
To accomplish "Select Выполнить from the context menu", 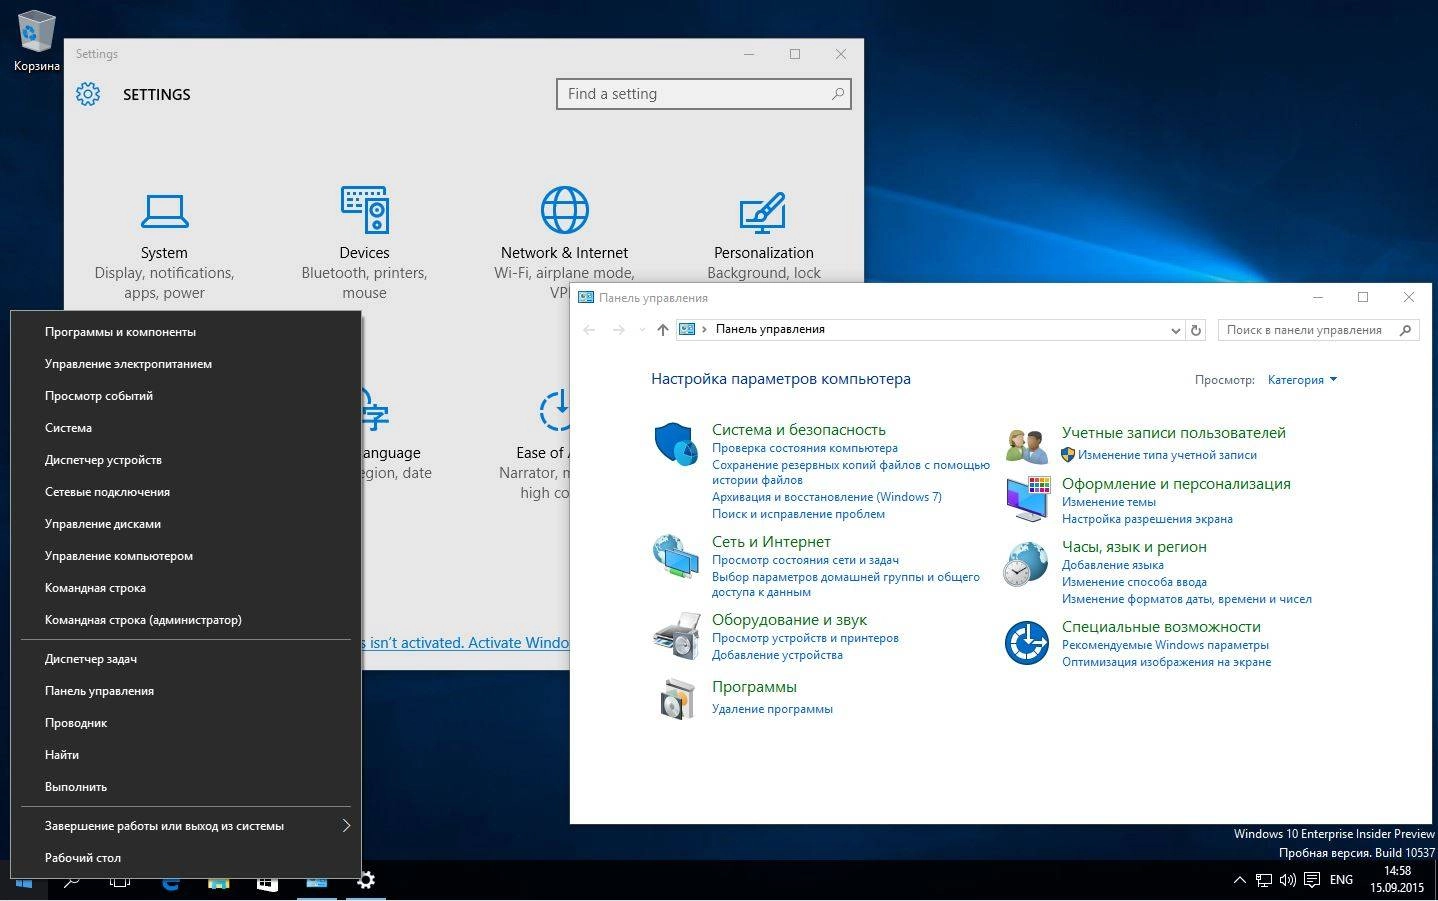I will click(x=185, y=787).
